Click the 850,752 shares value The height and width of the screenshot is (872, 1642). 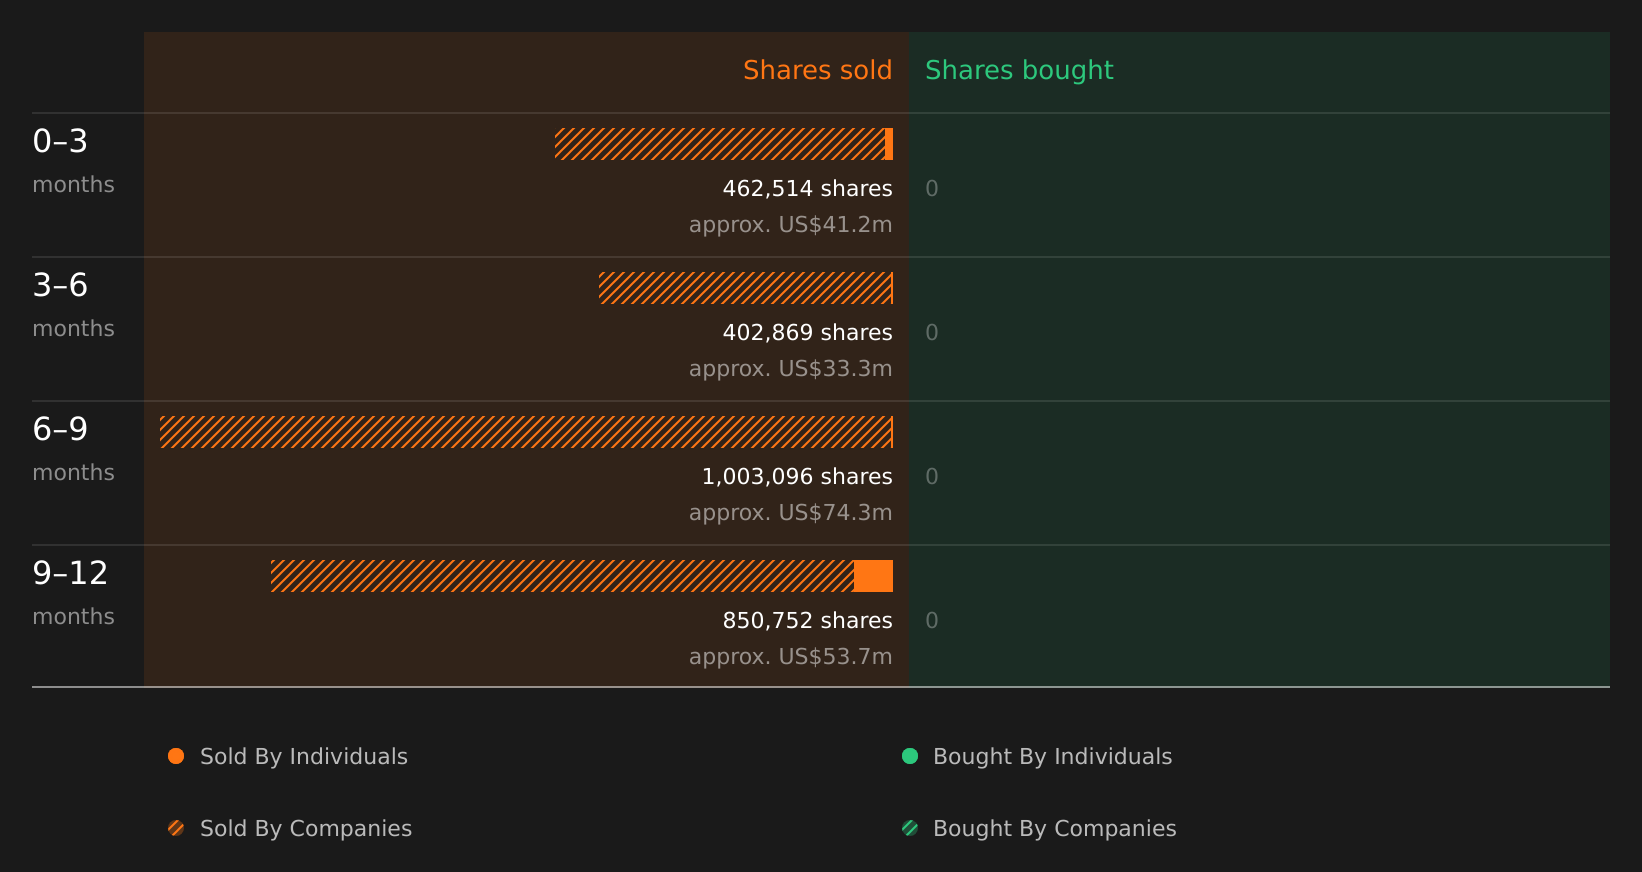tap(807, 620)
